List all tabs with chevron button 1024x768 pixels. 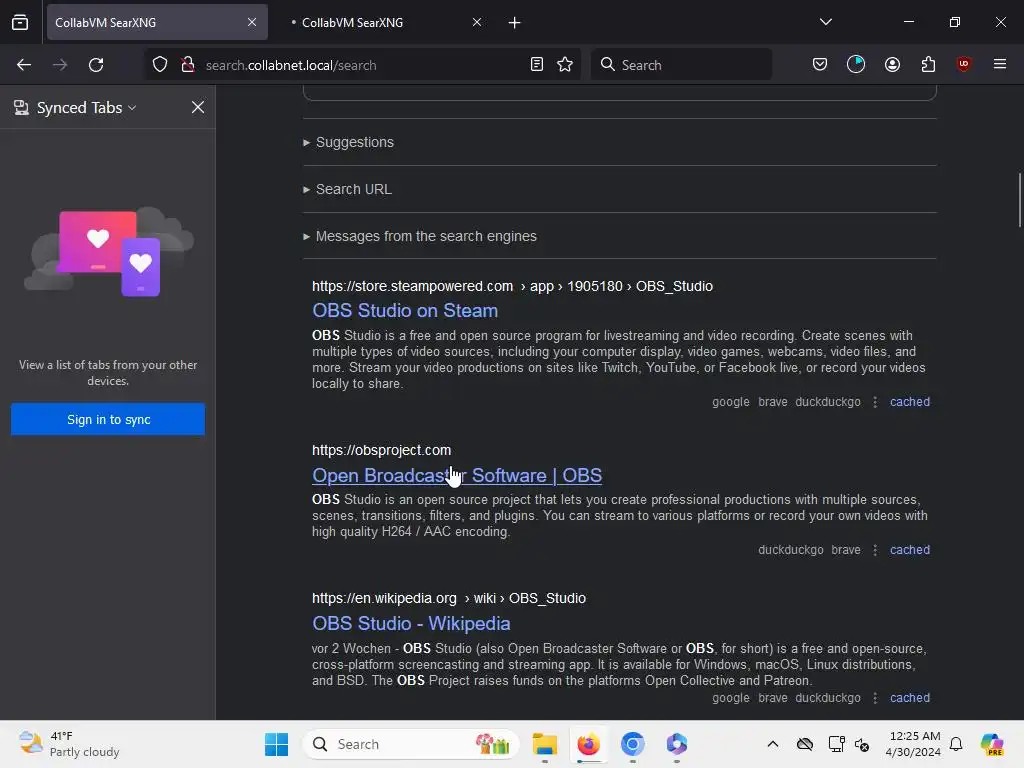click(826, 22)
